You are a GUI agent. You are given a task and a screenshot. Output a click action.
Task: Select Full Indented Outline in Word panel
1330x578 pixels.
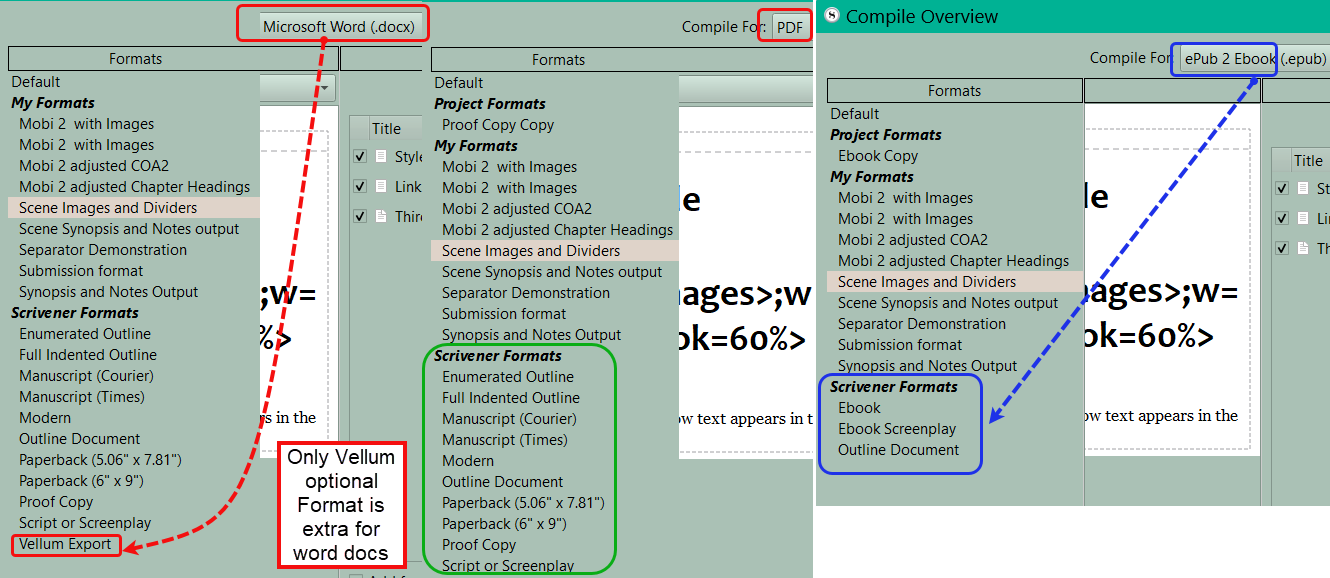[88, 355]
